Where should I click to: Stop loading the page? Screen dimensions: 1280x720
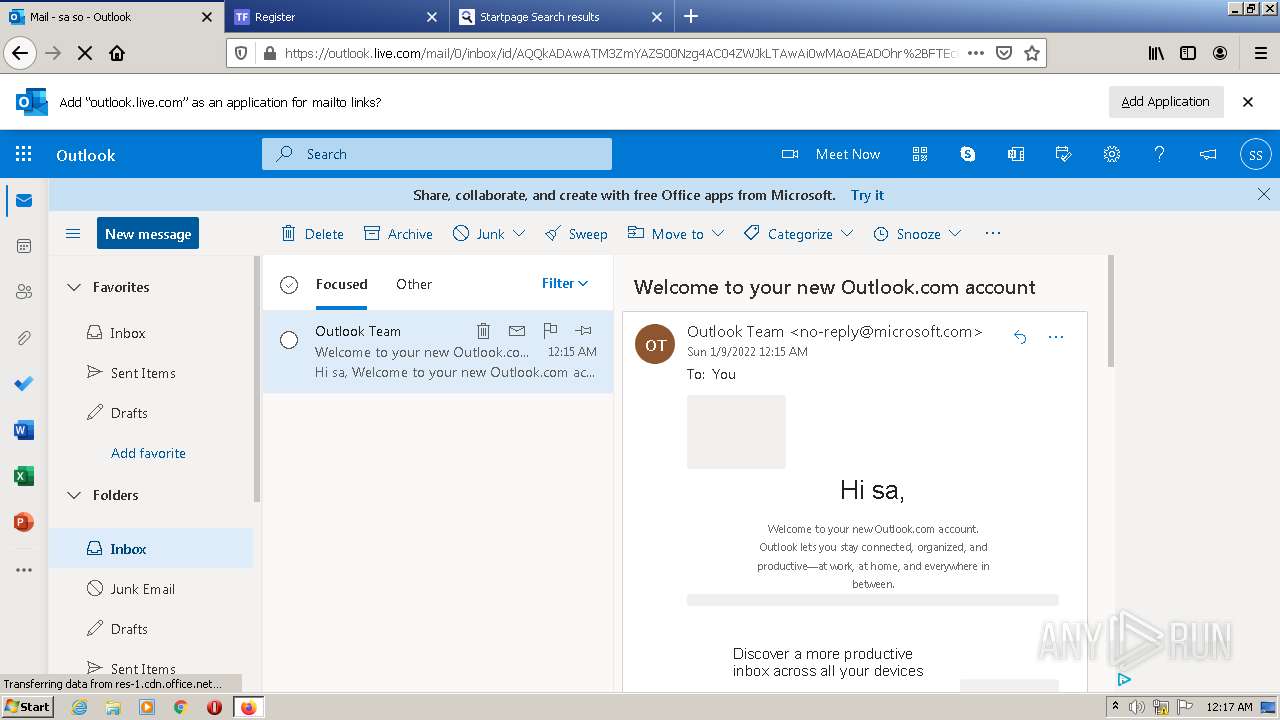[85, 53]
